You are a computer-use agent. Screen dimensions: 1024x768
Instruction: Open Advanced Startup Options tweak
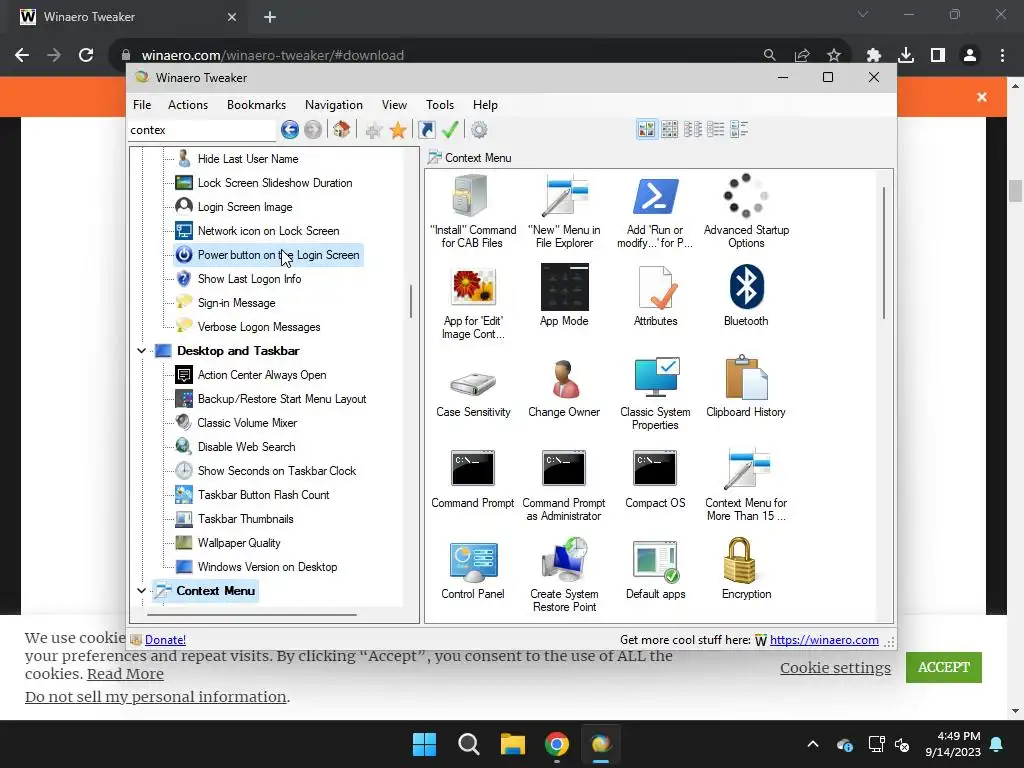(x=746, y=211)
